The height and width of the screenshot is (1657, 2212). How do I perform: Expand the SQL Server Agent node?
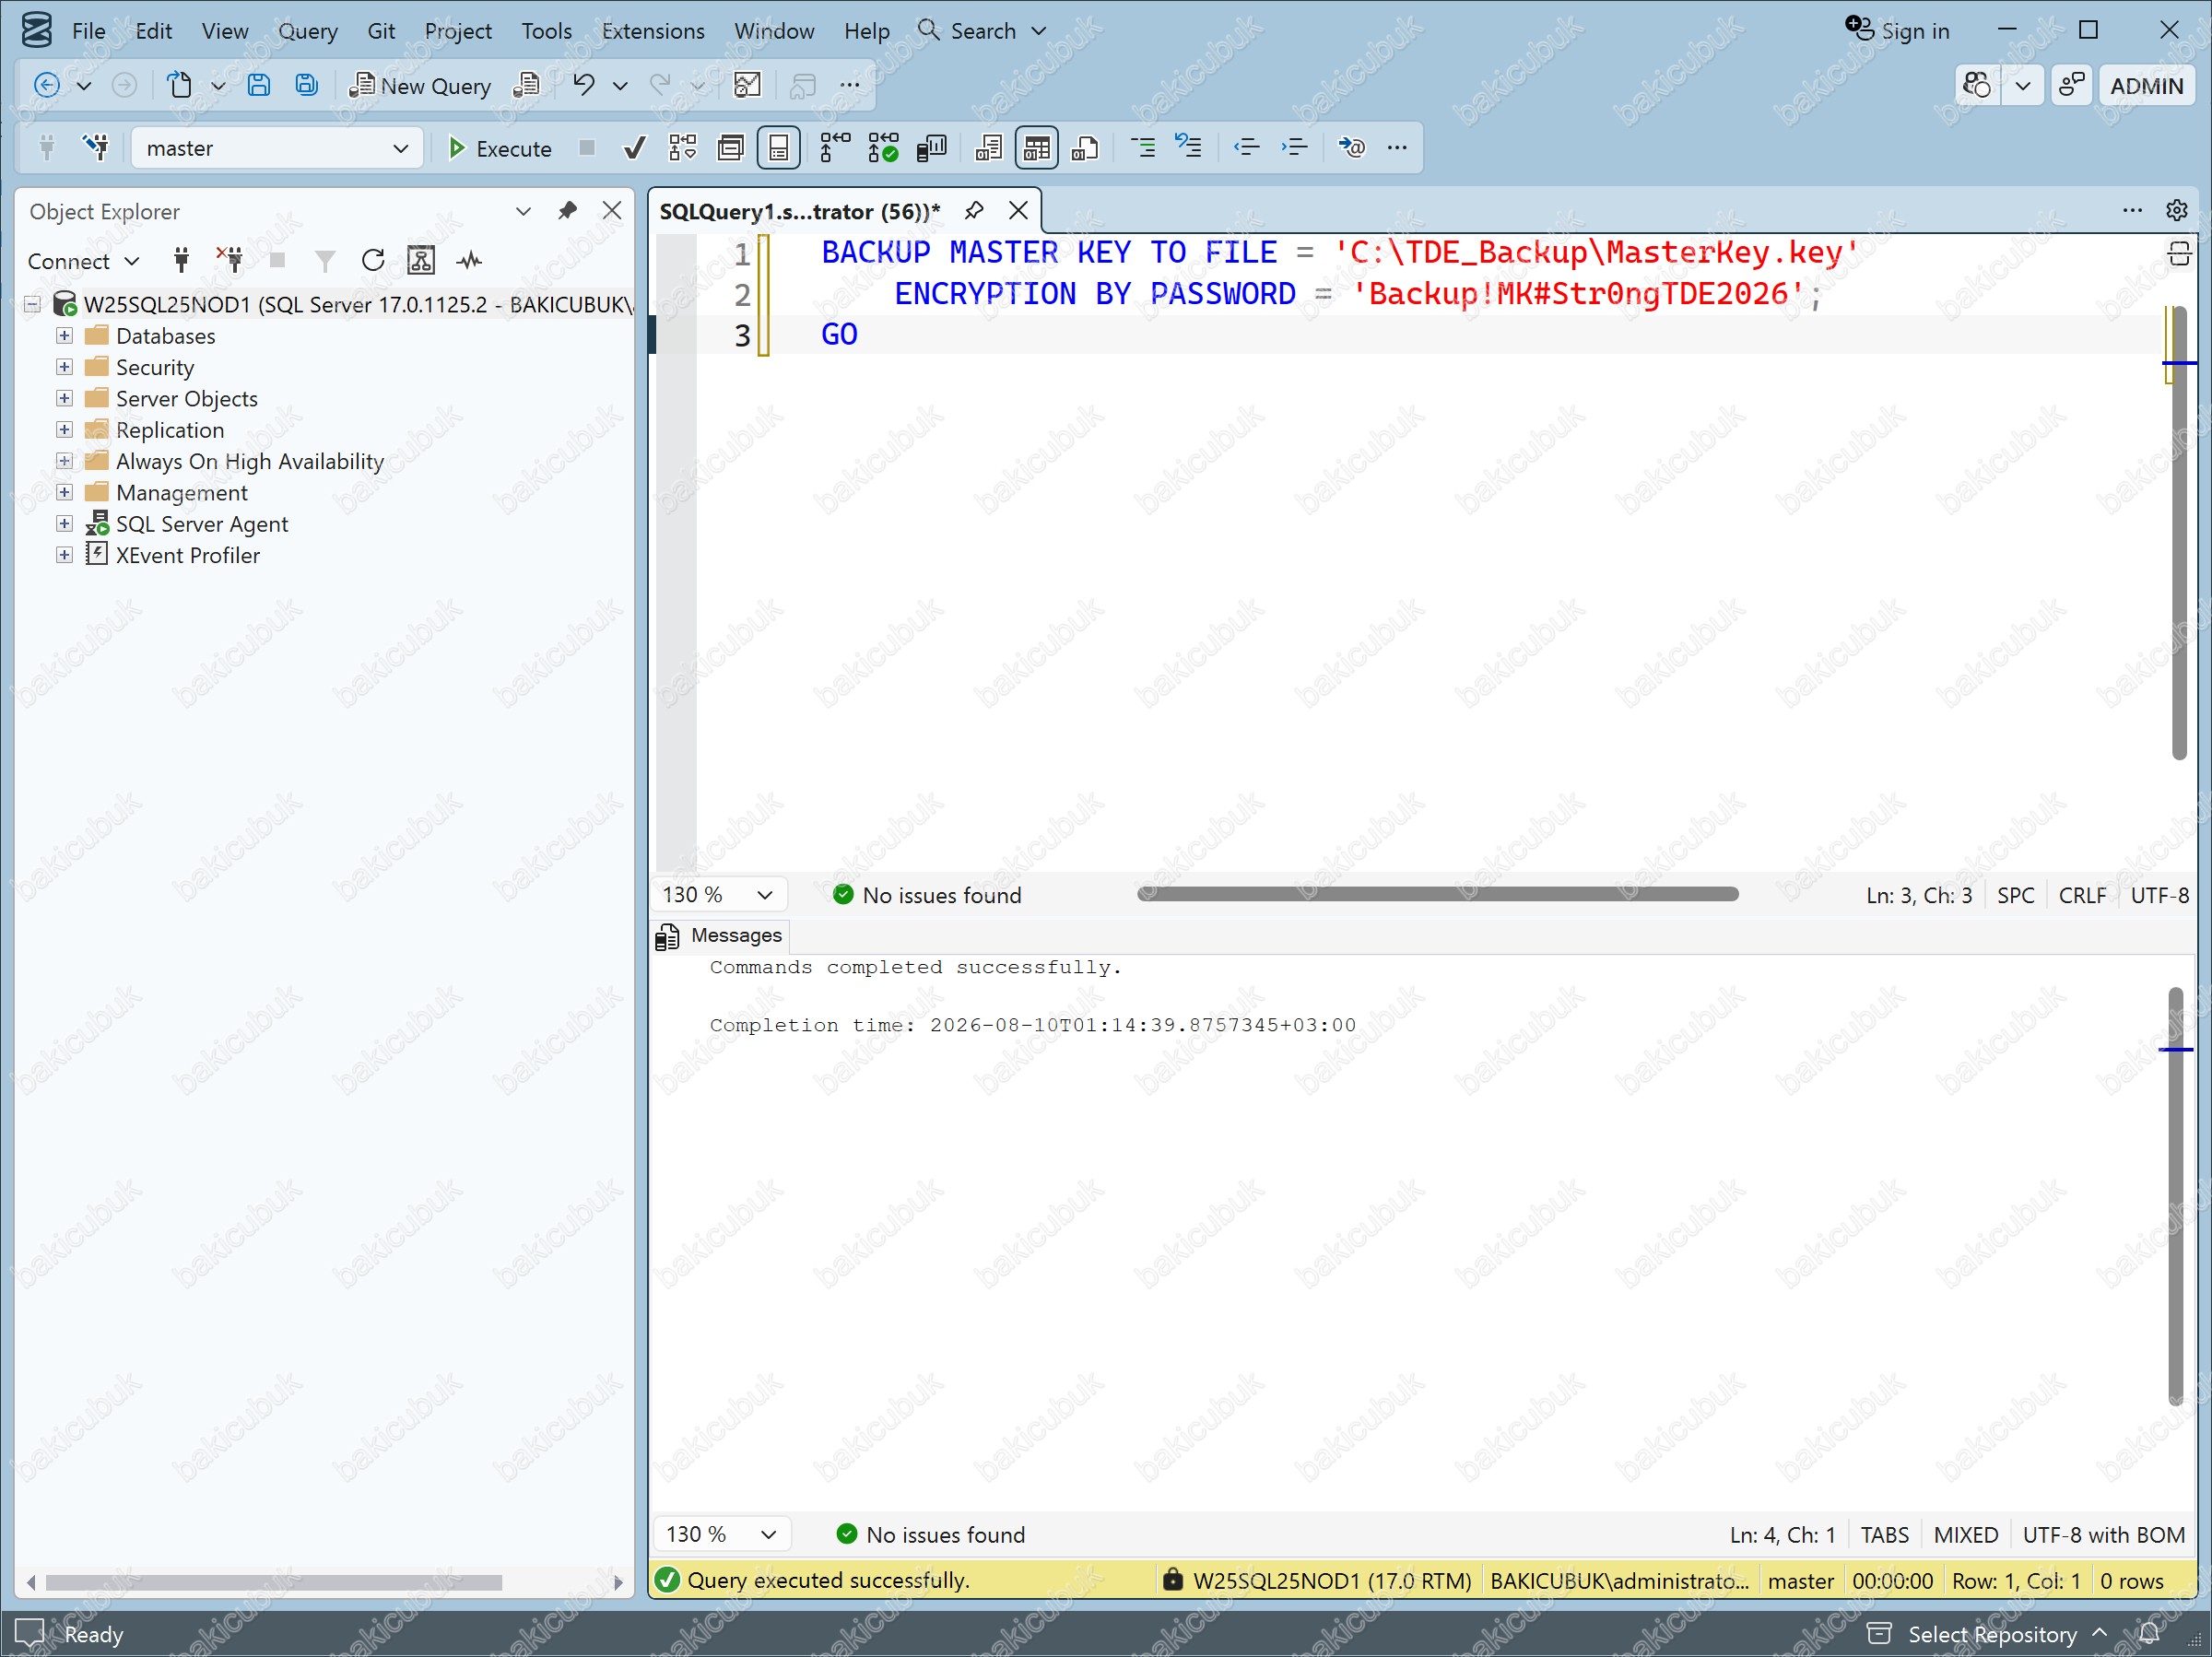click(x=64, y=523)
